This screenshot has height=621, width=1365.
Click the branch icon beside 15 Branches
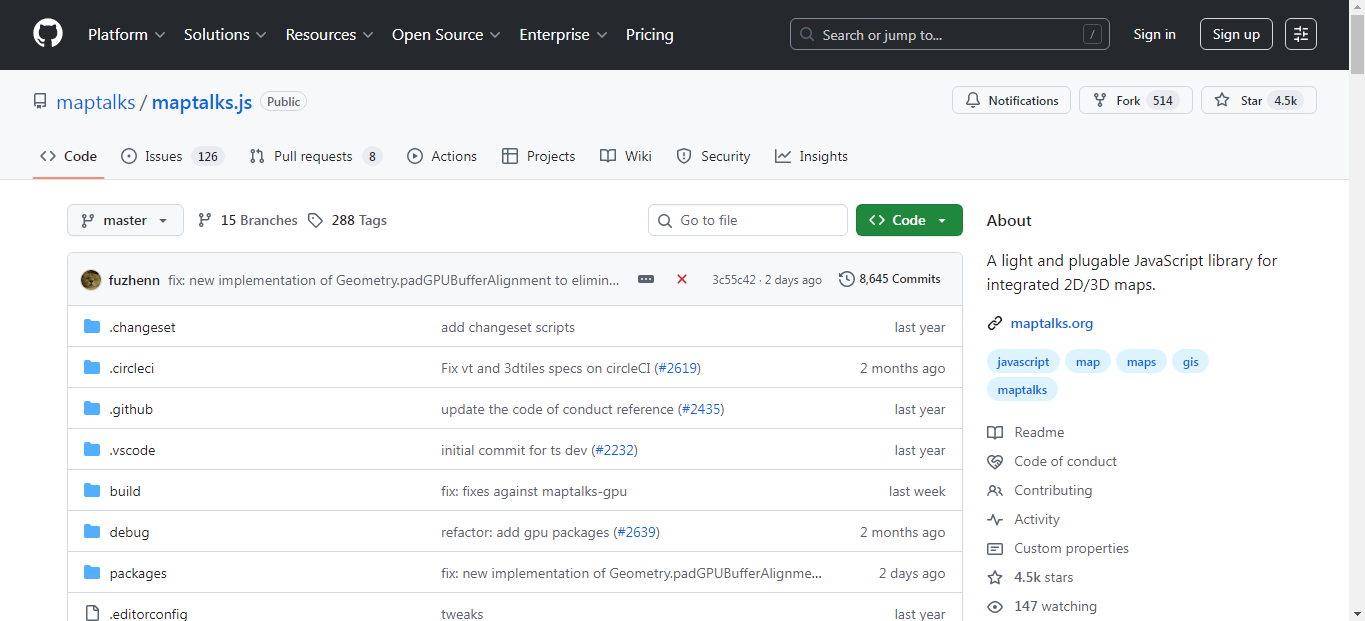click(x=205, y=220)
